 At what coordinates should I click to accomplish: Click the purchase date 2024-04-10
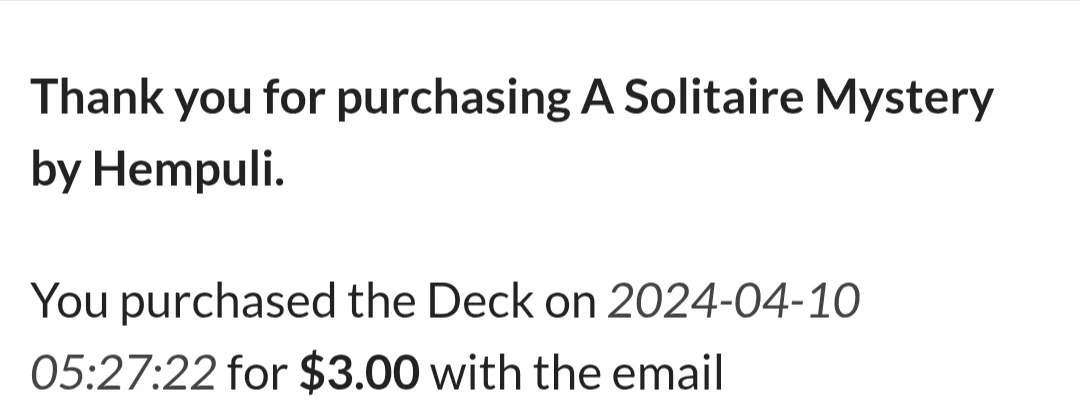734,302
